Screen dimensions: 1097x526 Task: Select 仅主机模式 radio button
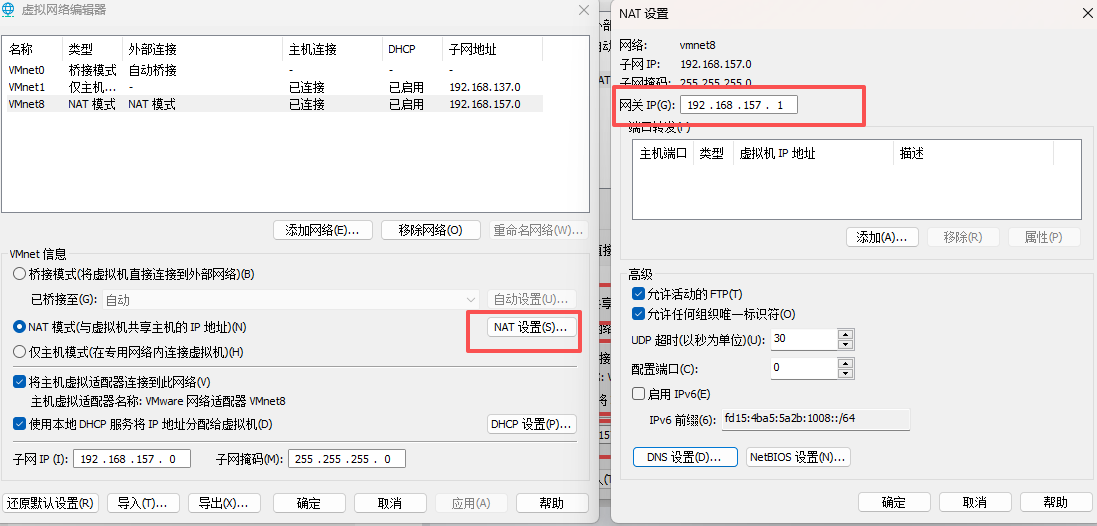(19, 352)
